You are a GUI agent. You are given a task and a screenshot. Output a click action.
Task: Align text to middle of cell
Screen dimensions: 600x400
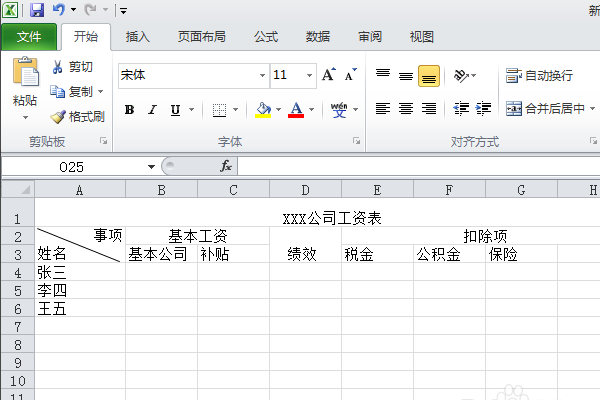406,75
